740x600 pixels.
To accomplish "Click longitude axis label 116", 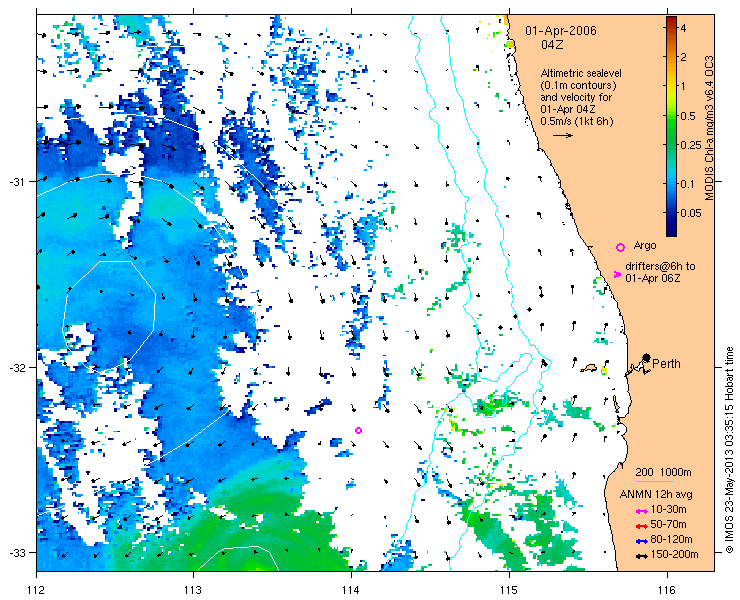I will coord(667,590).
